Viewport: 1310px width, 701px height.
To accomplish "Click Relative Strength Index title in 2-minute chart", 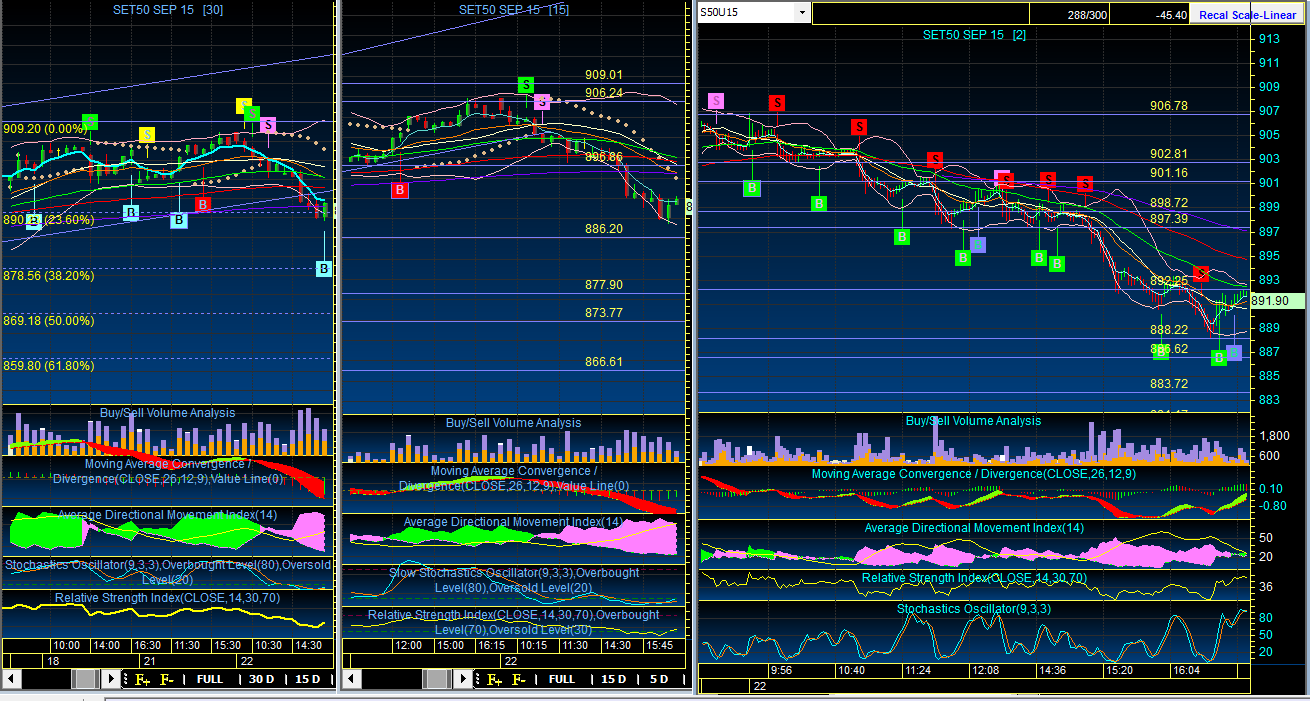I will (x=974, y=578).
